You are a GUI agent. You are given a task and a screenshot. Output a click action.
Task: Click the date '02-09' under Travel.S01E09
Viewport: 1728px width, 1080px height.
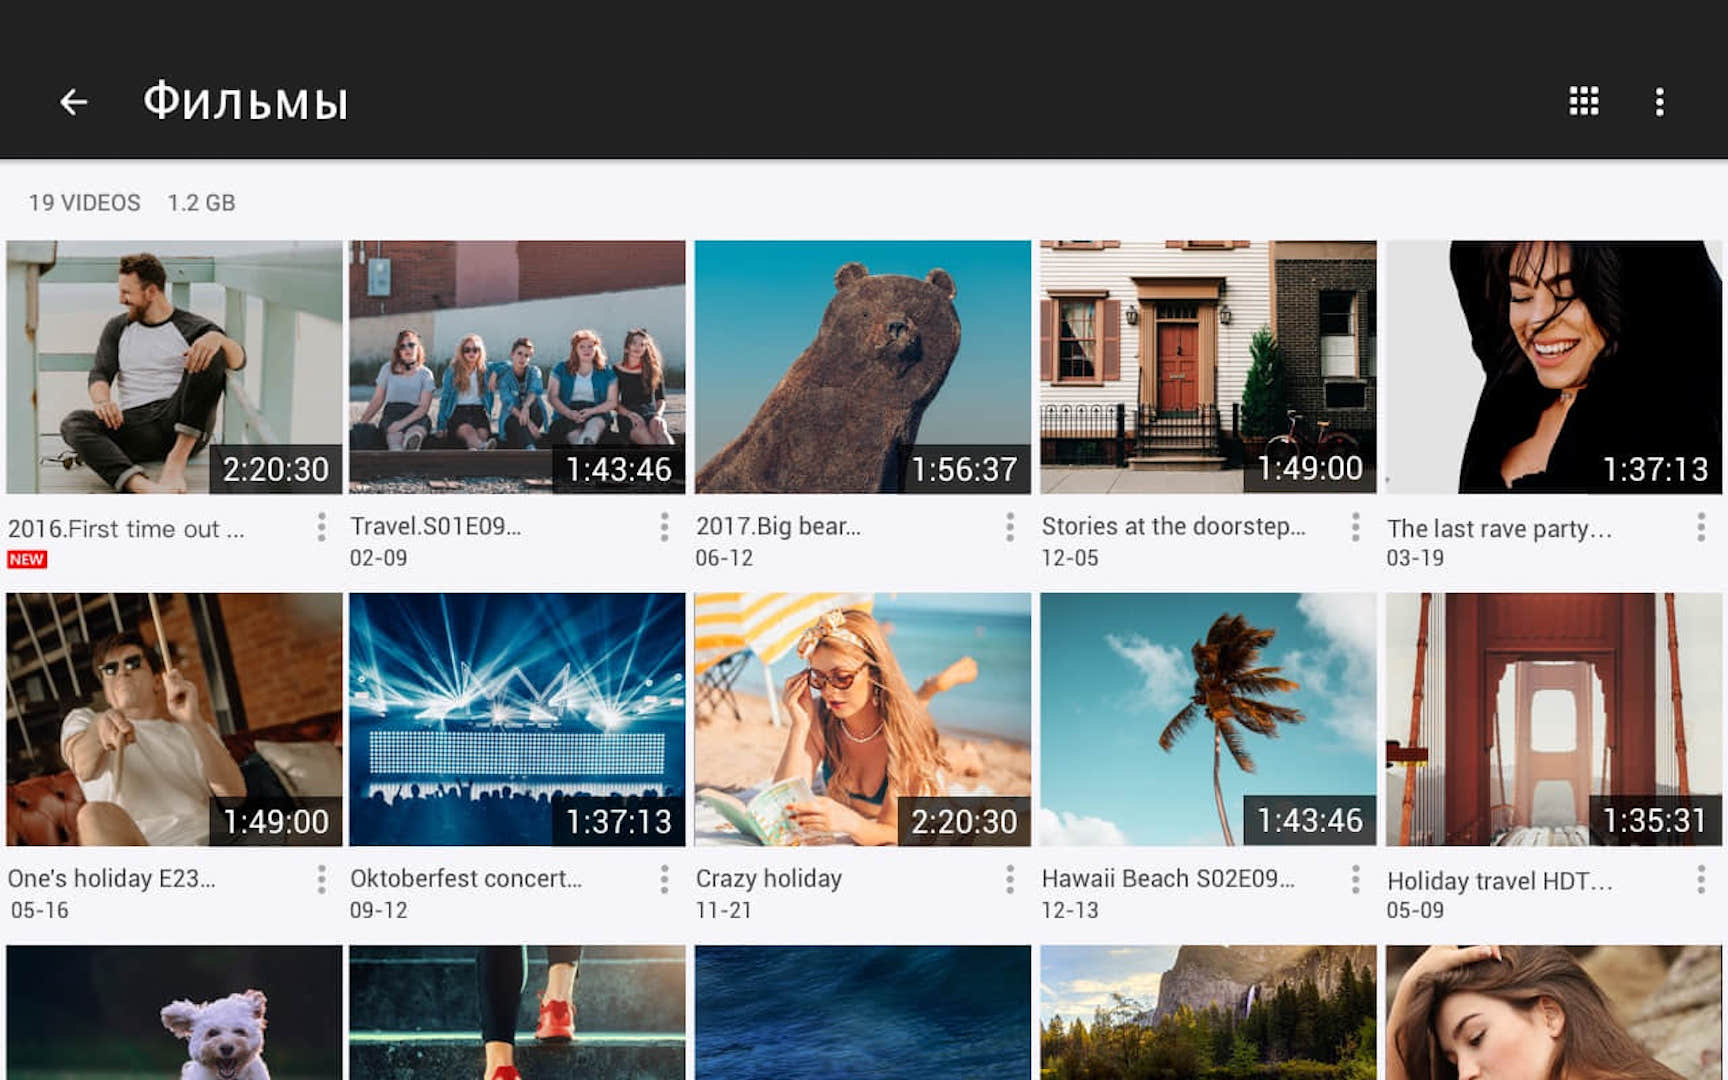(378, 558)
